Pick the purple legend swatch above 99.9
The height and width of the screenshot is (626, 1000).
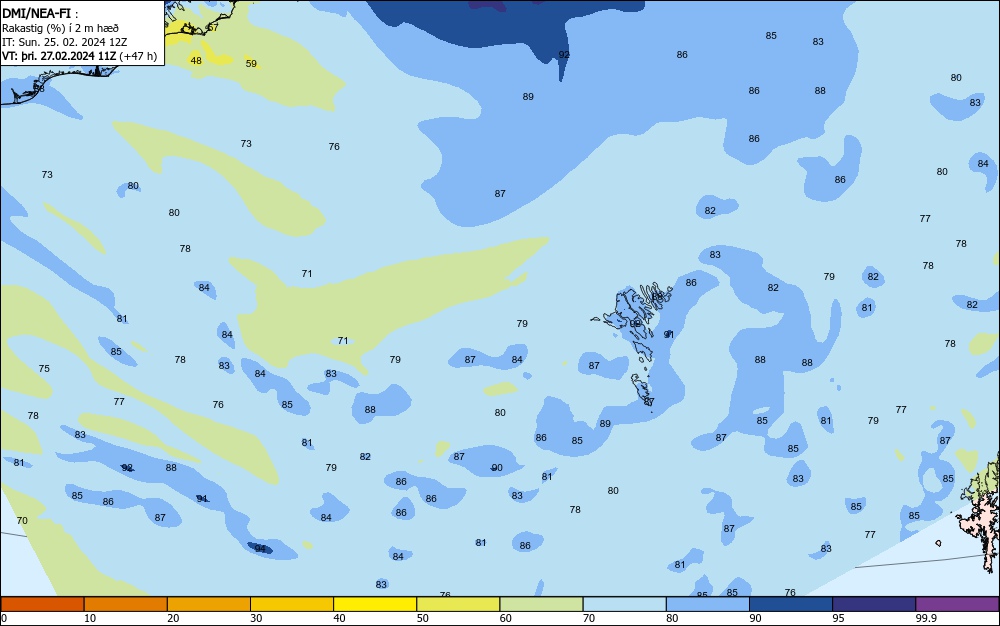[957, 604]
